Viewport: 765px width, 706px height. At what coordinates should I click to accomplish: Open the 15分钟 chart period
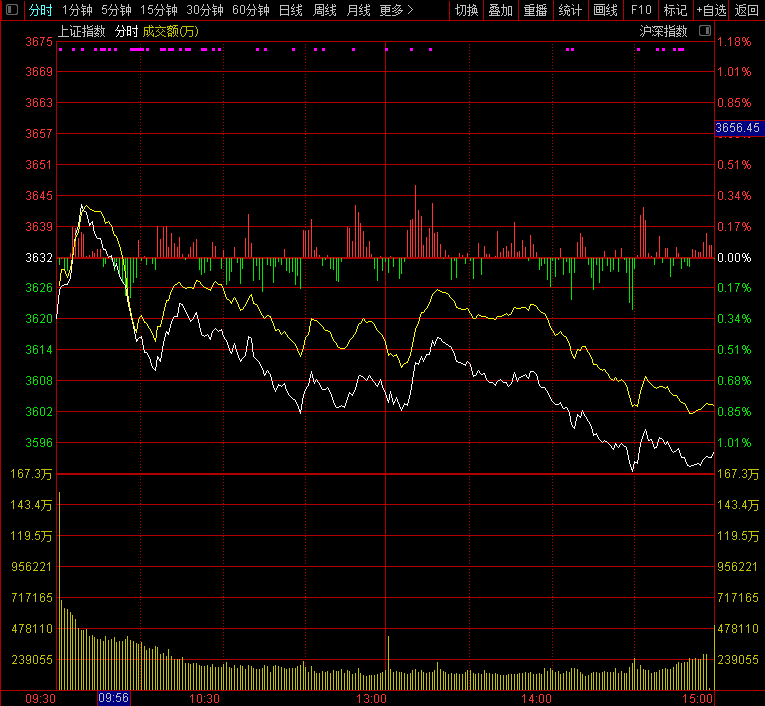tap(159, 11)
